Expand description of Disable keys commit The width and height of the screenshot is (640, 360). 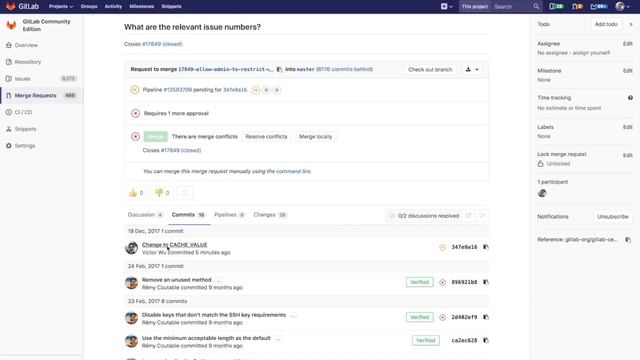tap(293, 315)
